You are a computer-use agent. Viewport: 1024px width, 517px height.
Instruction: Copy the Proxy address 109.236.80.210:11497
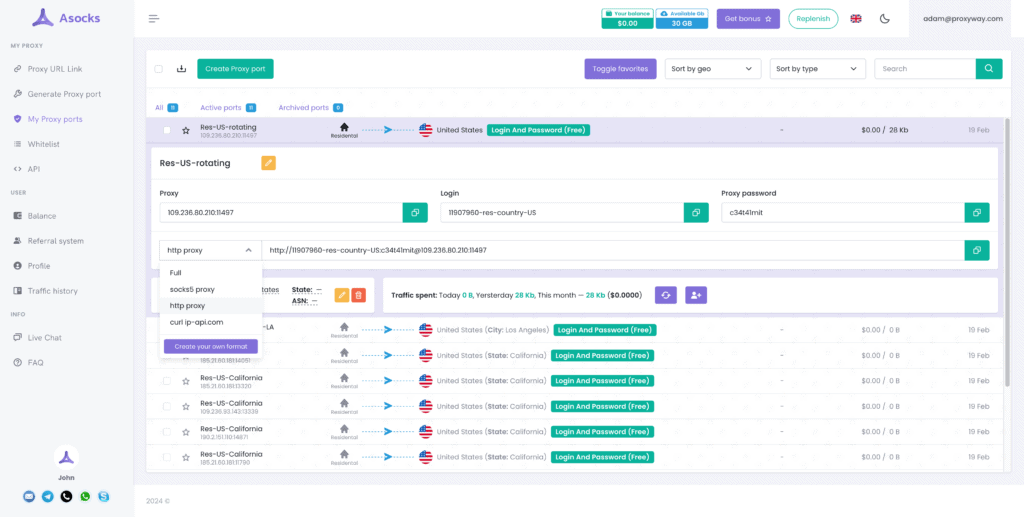coord(415,213)
